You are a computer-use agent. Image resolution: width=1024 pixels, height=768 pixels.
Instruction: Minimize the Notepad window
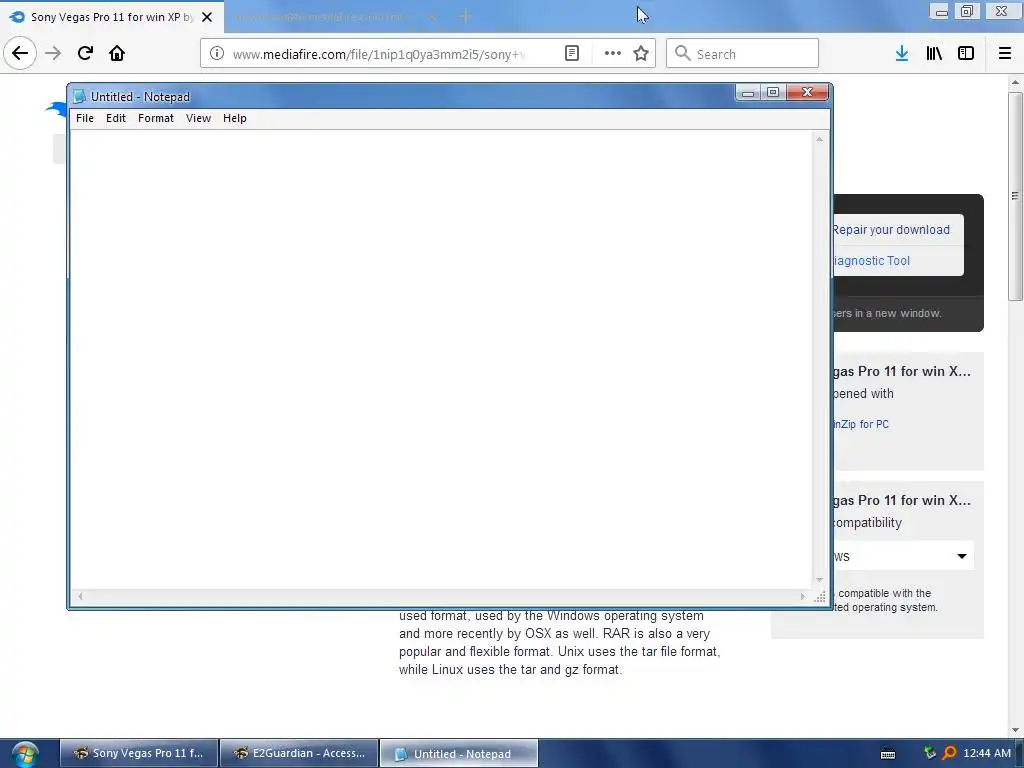coord(748,93)
